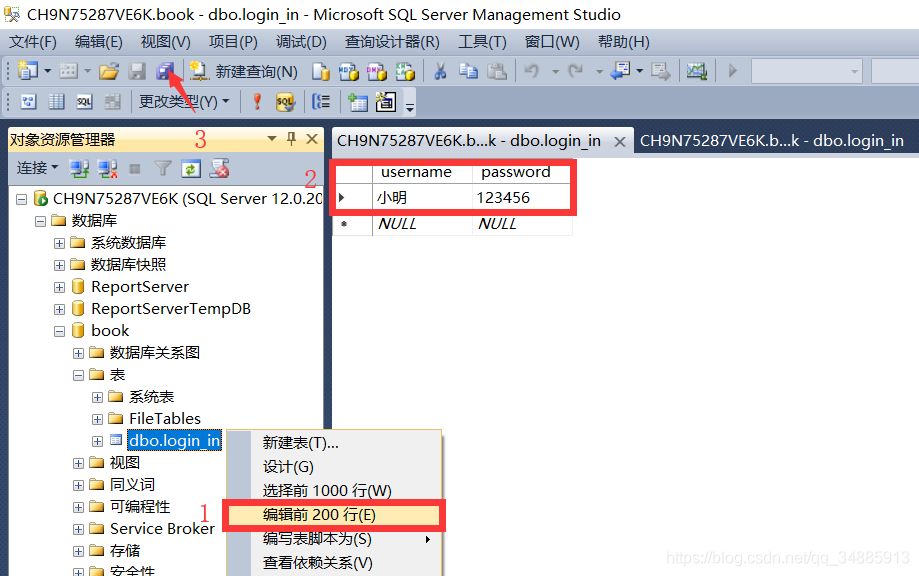Click the Database Engine Query icon

click(x=321, y=71)
